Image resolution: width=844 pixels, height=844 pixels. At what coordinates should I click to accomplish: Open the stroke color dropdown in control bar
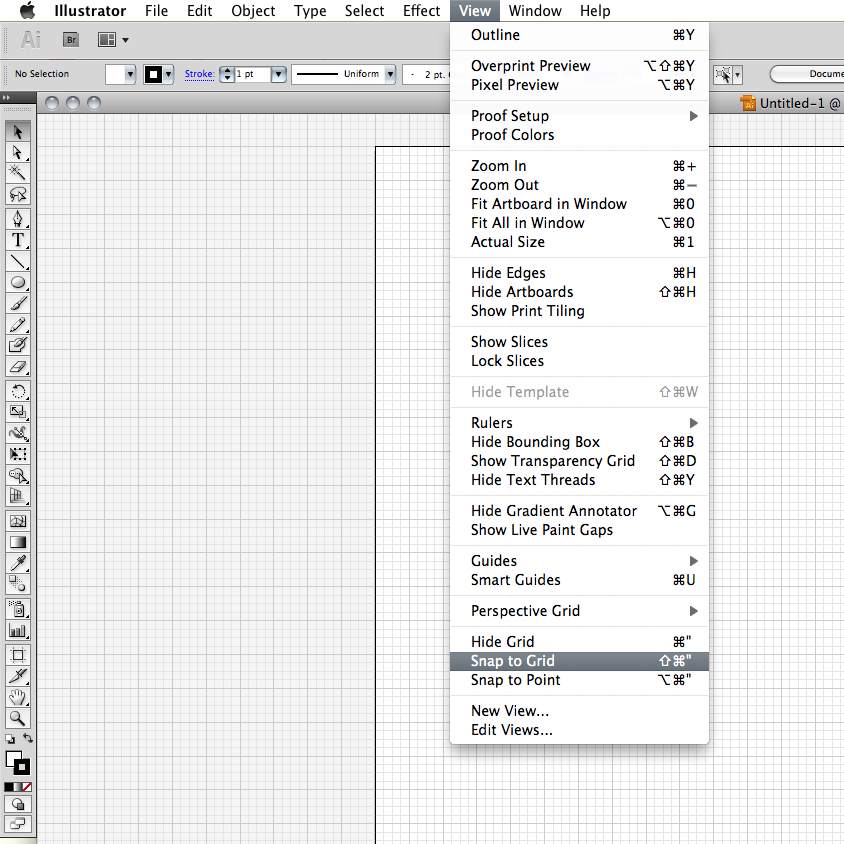coord(168,74)
